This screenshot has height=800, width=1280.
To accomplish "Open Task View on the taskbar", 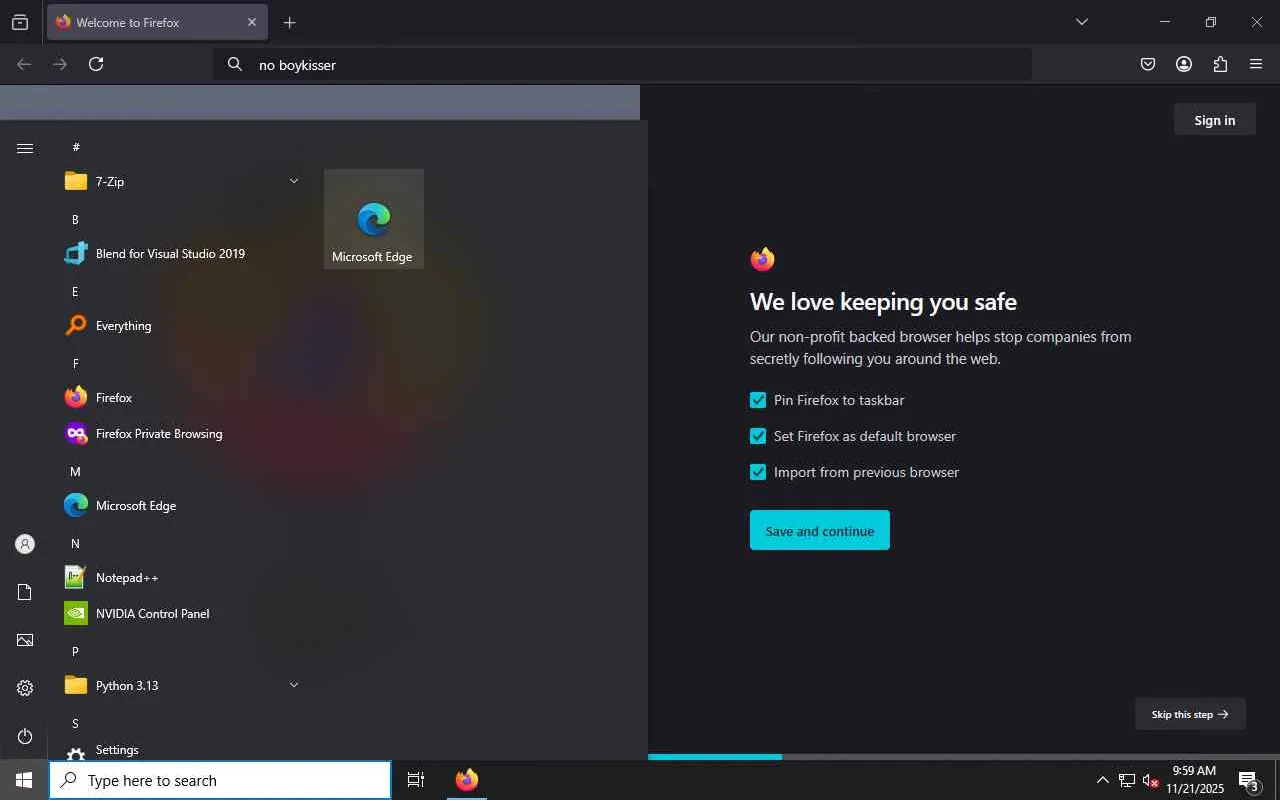I will 416,780.
